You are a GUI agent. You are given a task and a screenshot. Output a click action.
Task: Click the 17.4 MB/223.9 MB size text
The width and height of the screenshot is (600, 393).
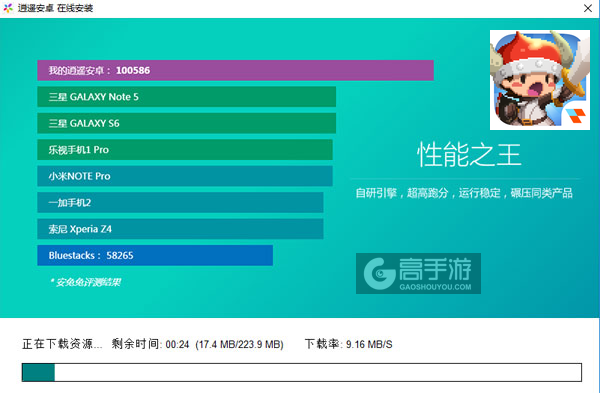pyautogui.click(x=240, y=344)
